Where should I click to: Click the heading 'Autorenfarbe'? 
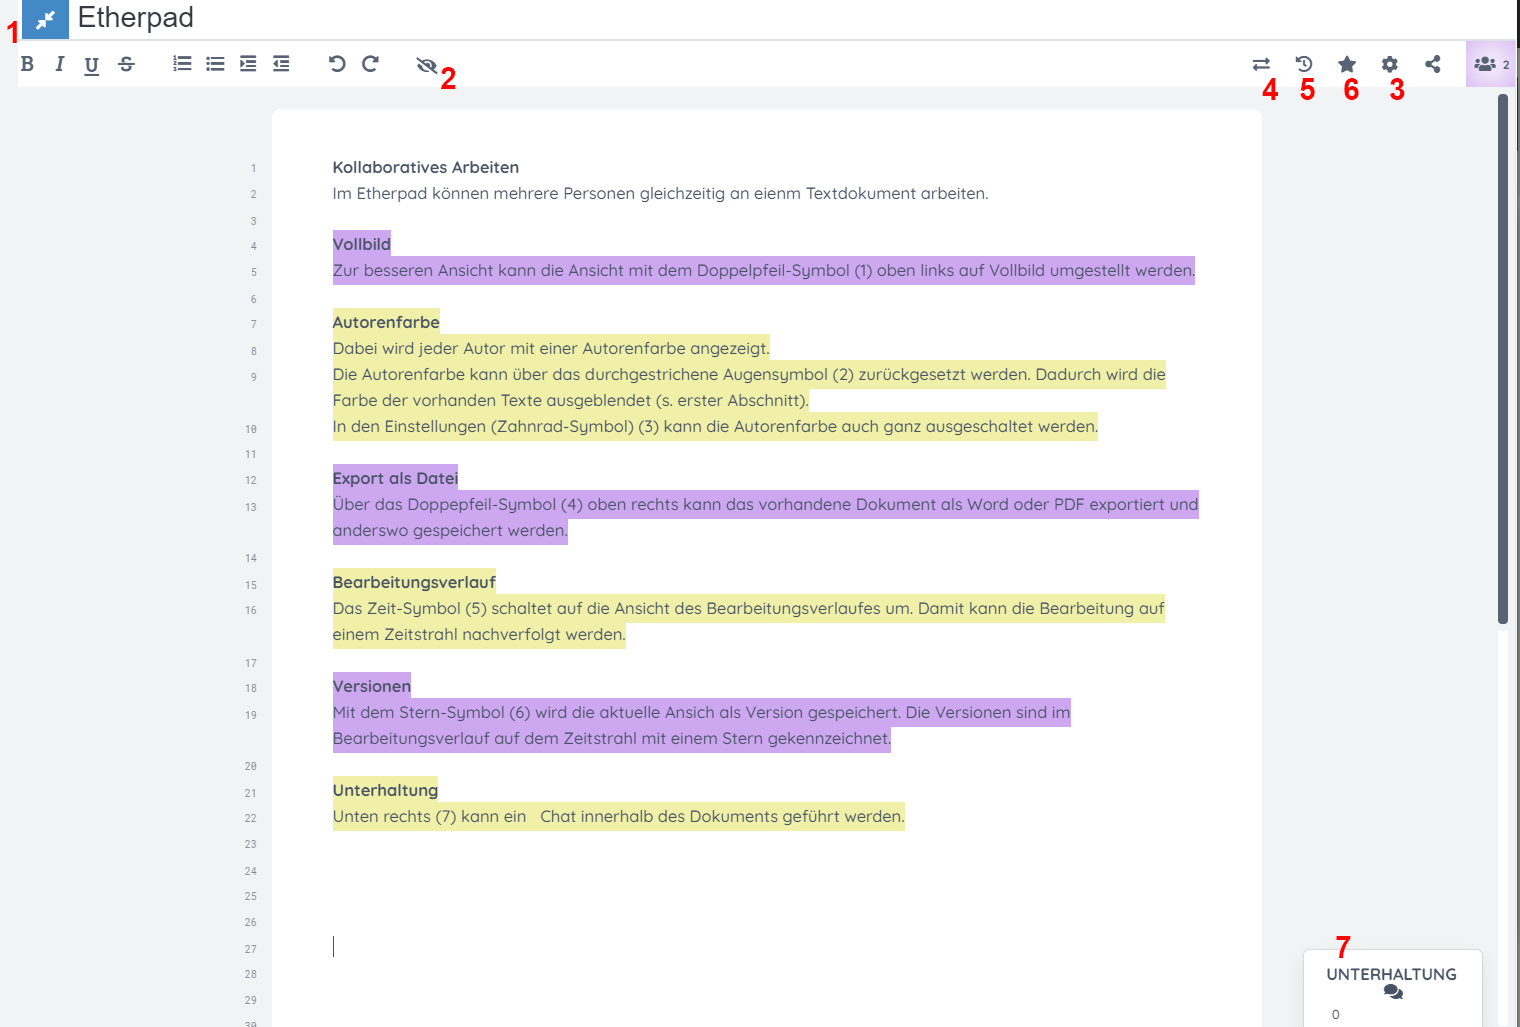tap(386, 322)
